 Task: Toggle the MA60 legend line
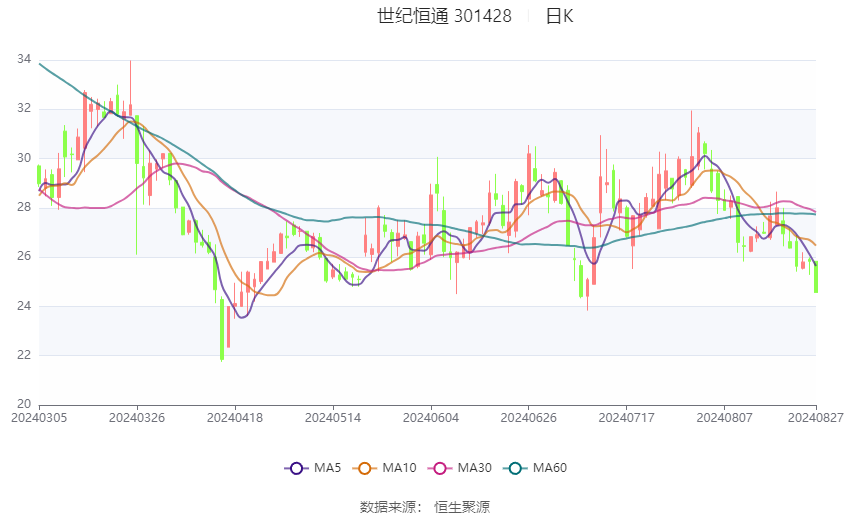point(535,468)
